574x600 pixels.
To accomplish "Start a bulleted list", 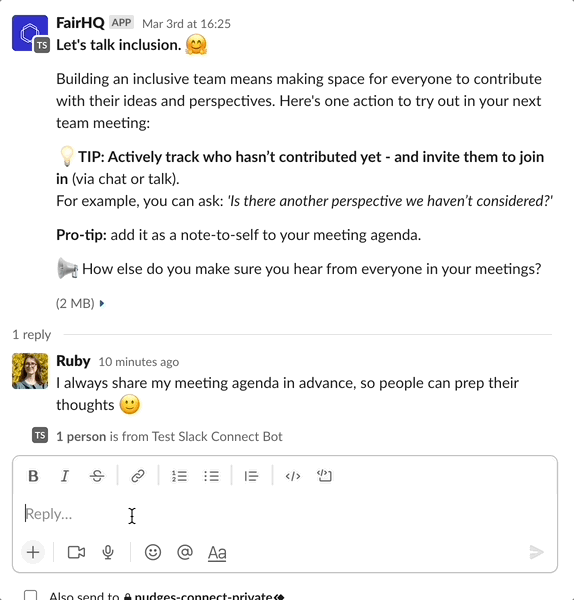I will (211, 476).
